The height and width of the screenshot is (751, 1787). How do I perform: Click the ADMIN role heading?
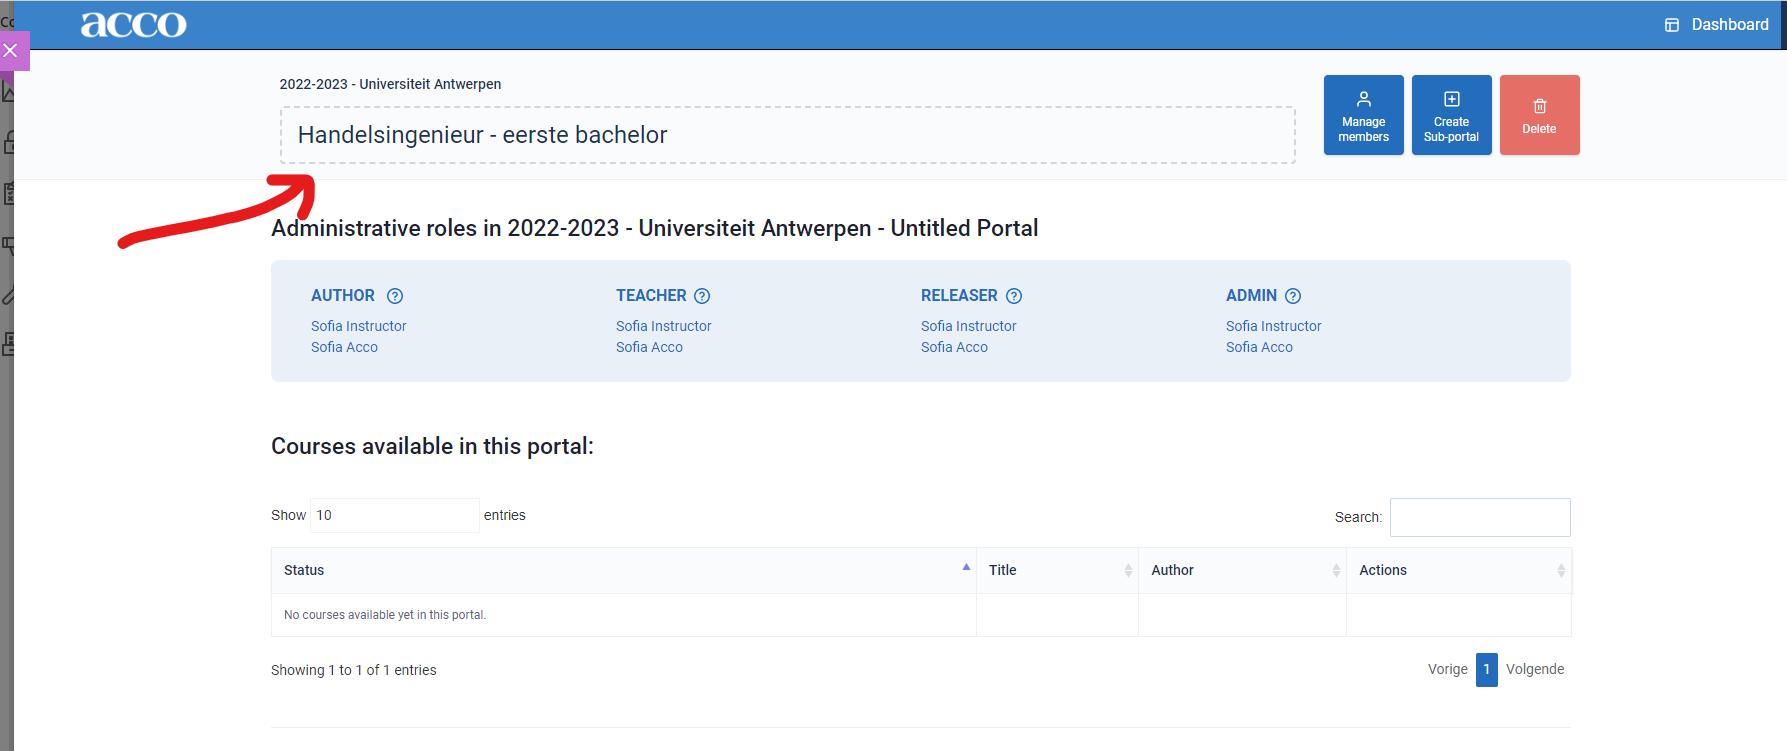click(x=1251, y=296)
